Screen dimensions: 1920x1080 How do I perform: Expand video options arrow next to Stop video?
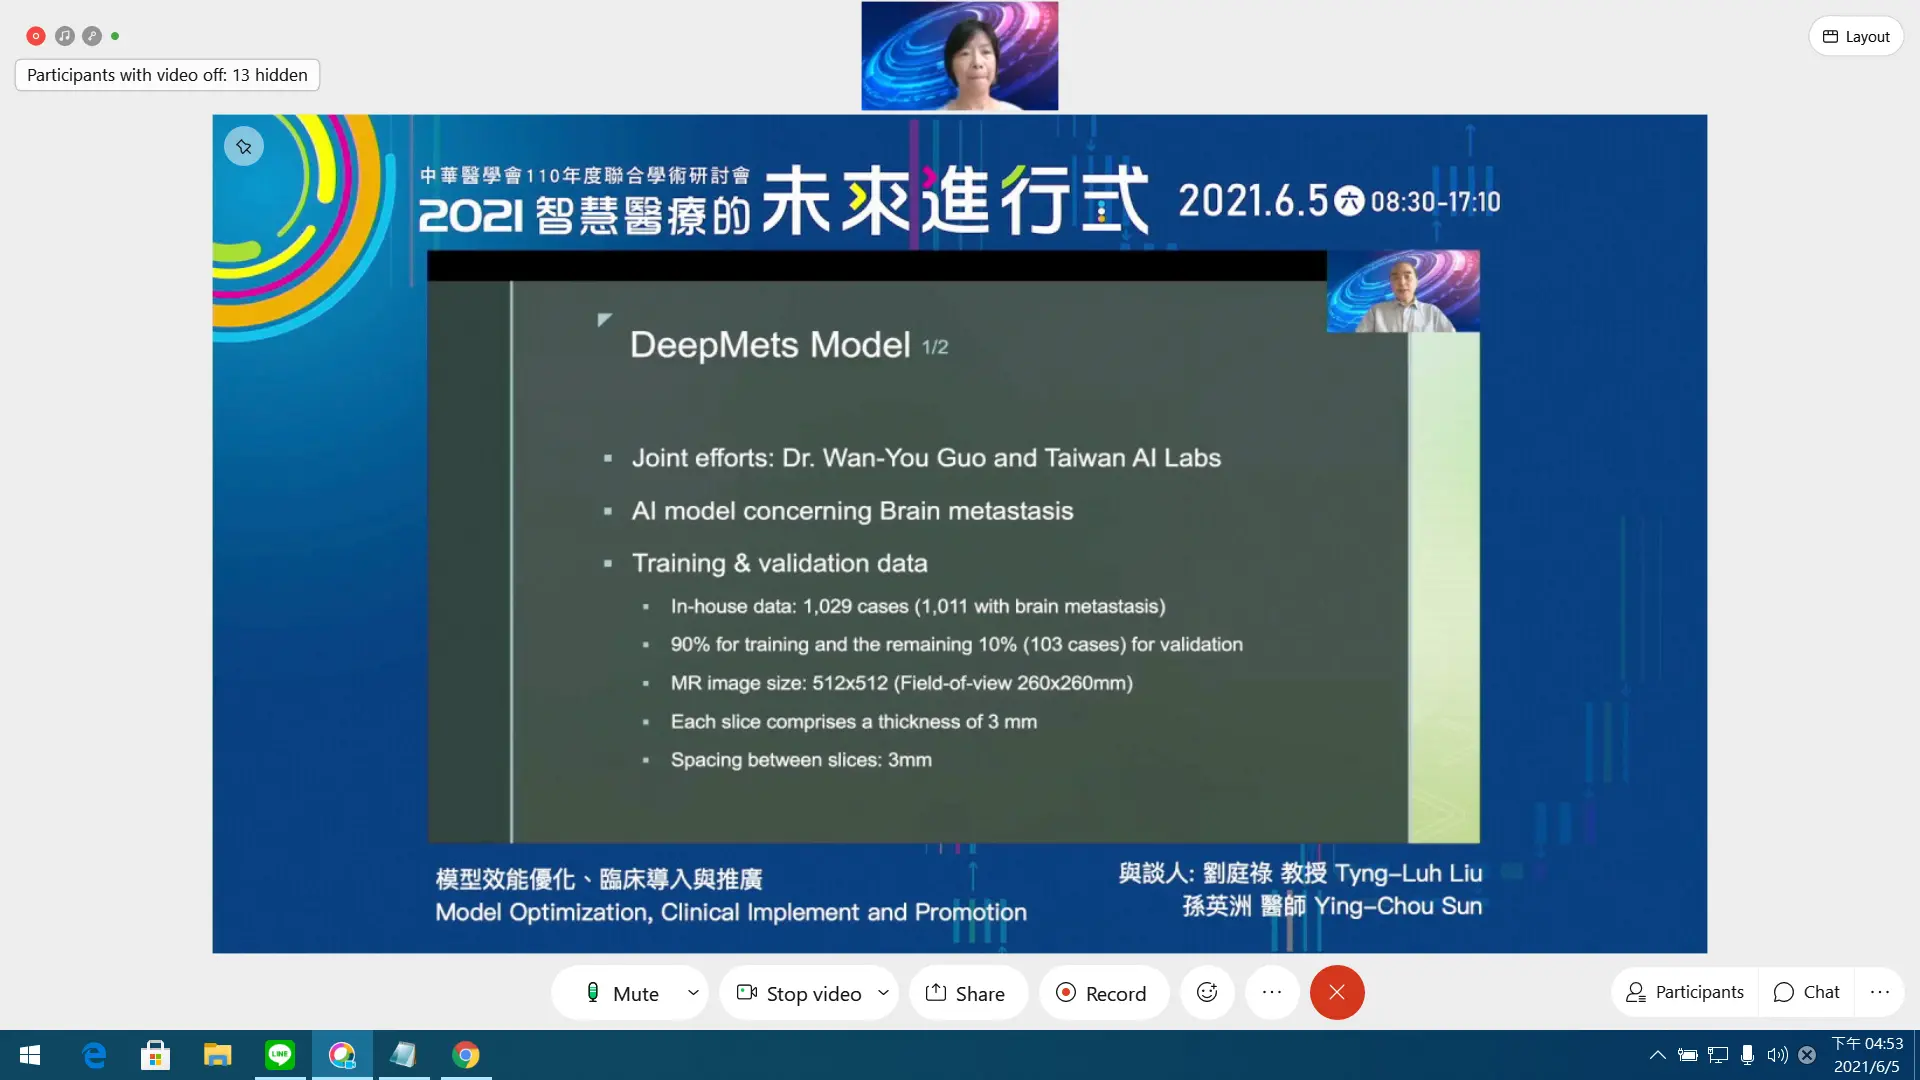coord(883,993)
